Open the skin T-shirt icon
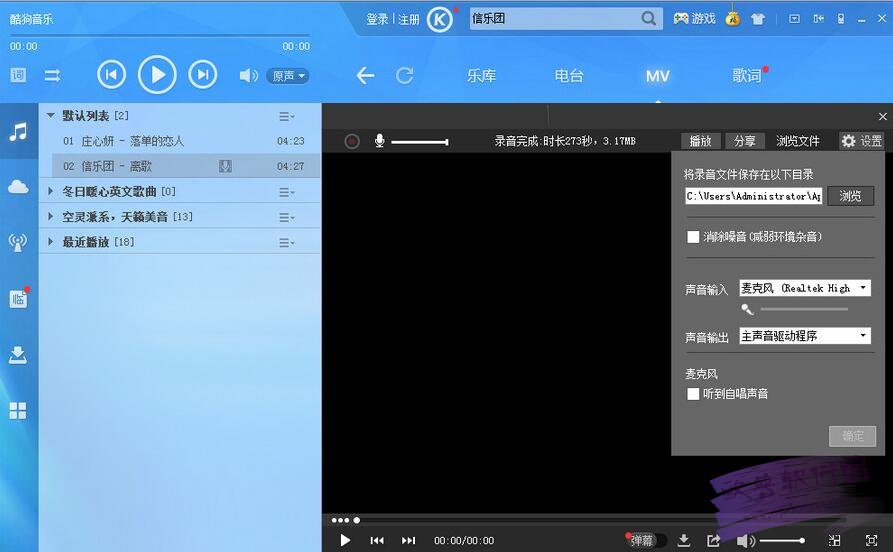The height and width of the screenshot is (552, 893). point(757,19)
